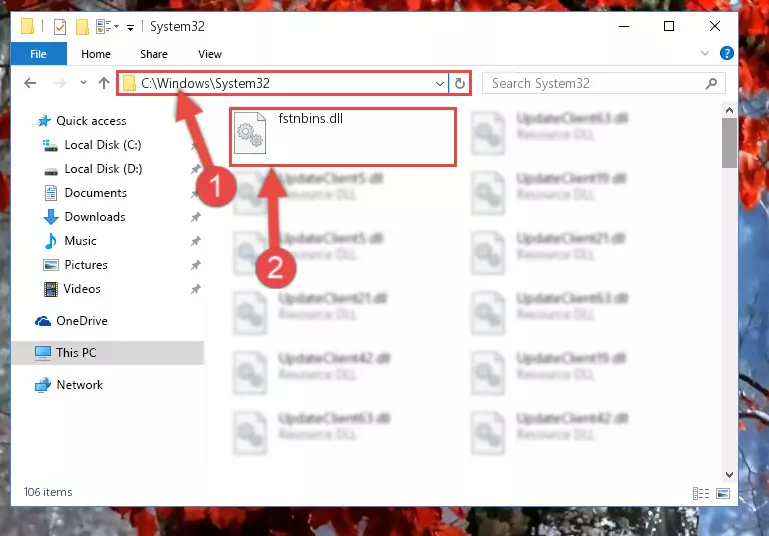Open recent locations dropdown arrow
Viewport: 769px width, 536px height.
coord(83,83)
